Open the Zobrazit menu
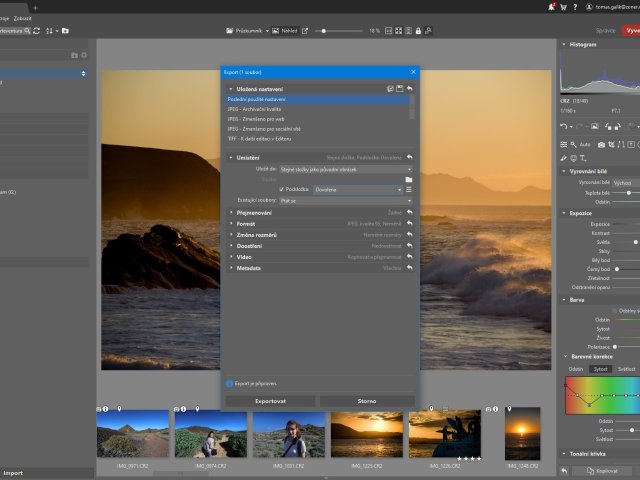The image size is (640, 480). (22, 18)
